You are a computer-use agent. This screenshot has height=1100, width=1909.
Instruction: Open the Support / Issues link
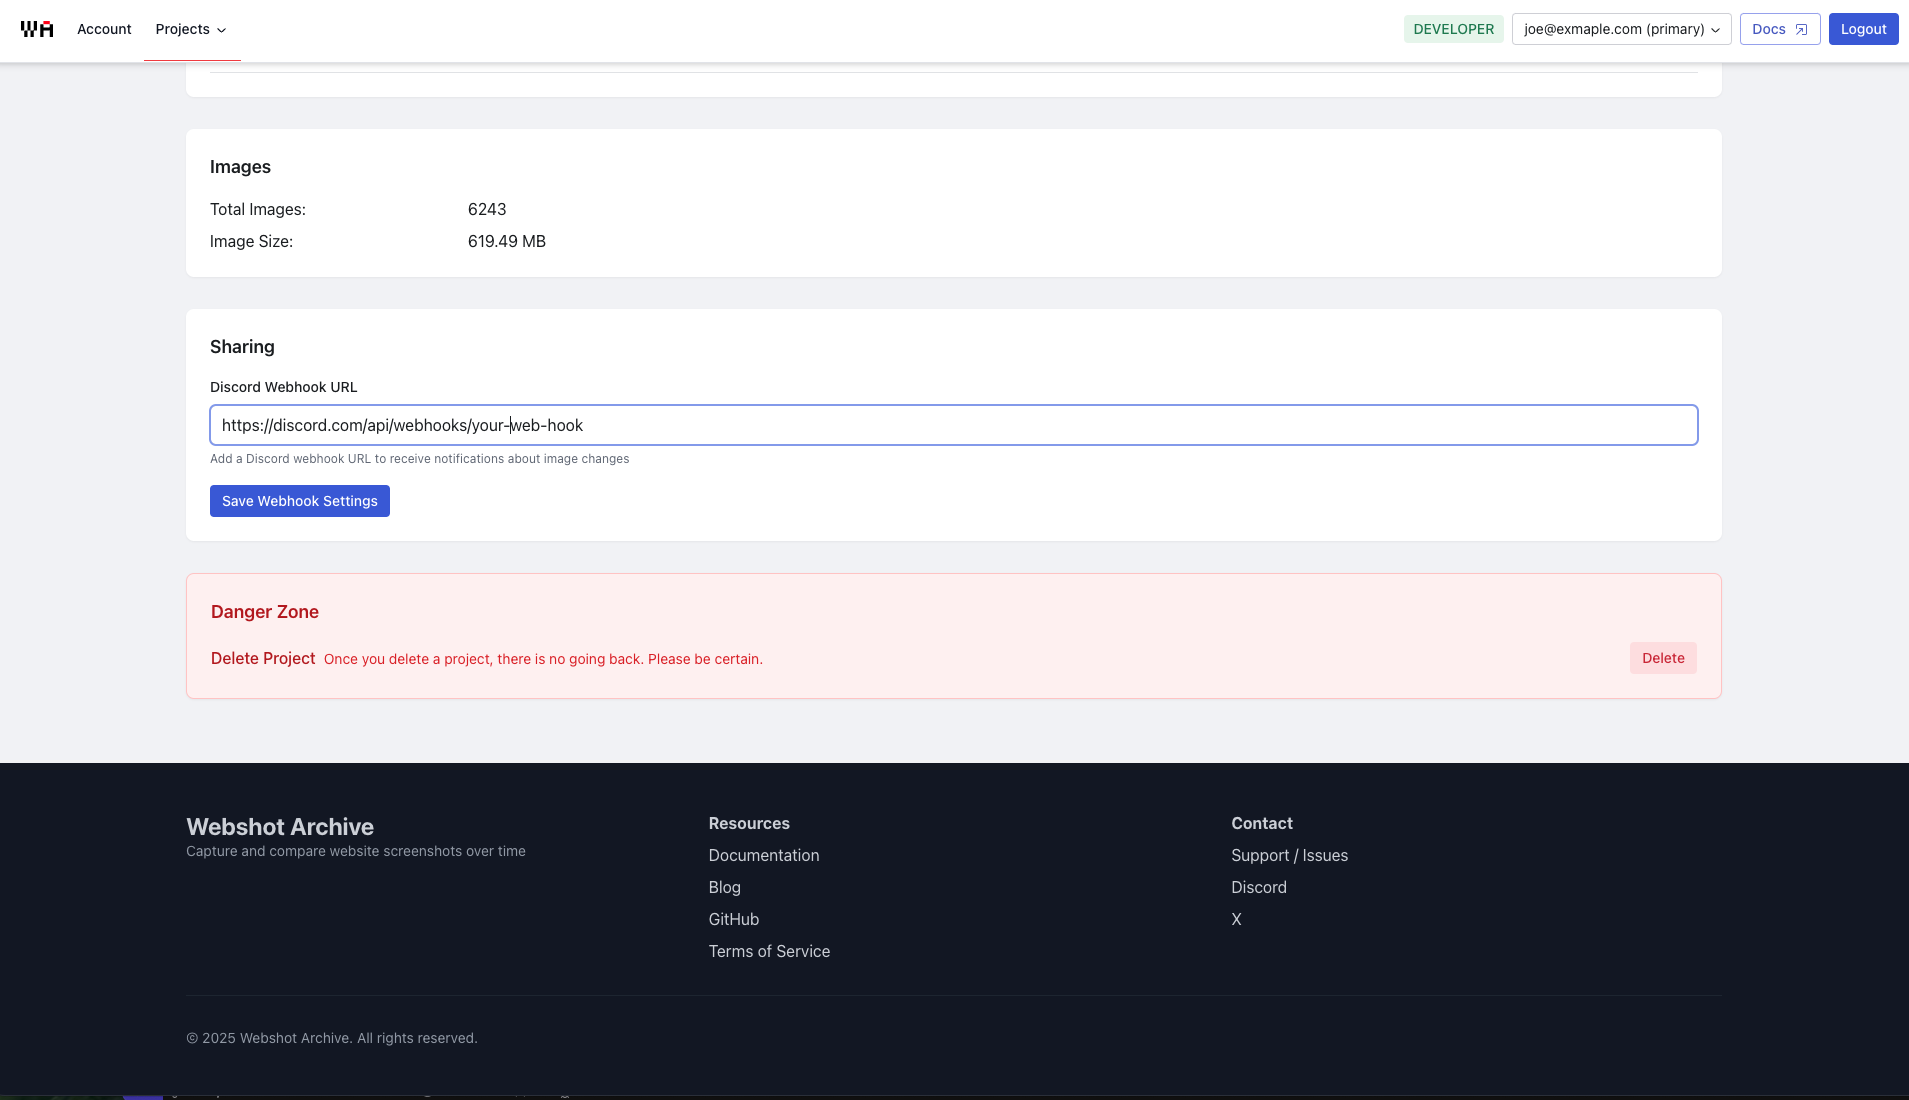point(1289,855)
